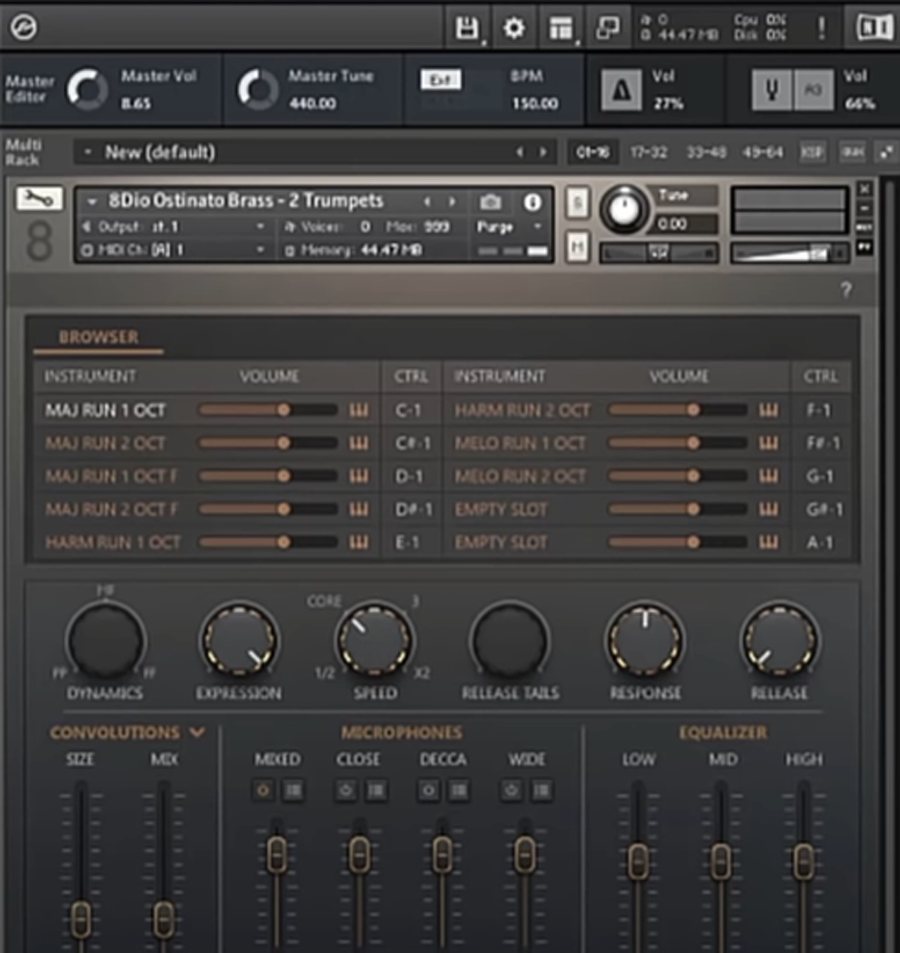Click the panic exclamation mark icon
Screen dimensions: 900x953
coord(822,28)
